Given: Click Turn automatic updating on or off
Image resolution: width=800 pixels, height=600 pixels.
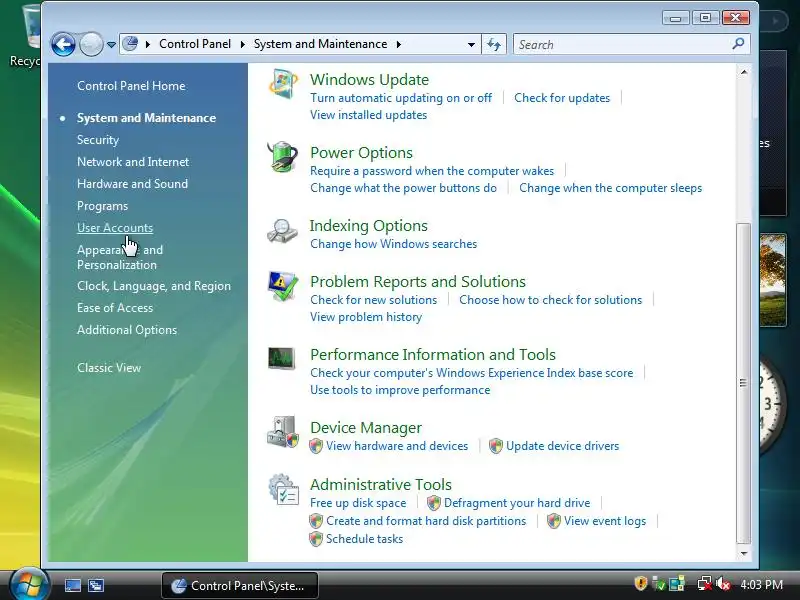Looking at the screenshot, I should click(401, 98).
